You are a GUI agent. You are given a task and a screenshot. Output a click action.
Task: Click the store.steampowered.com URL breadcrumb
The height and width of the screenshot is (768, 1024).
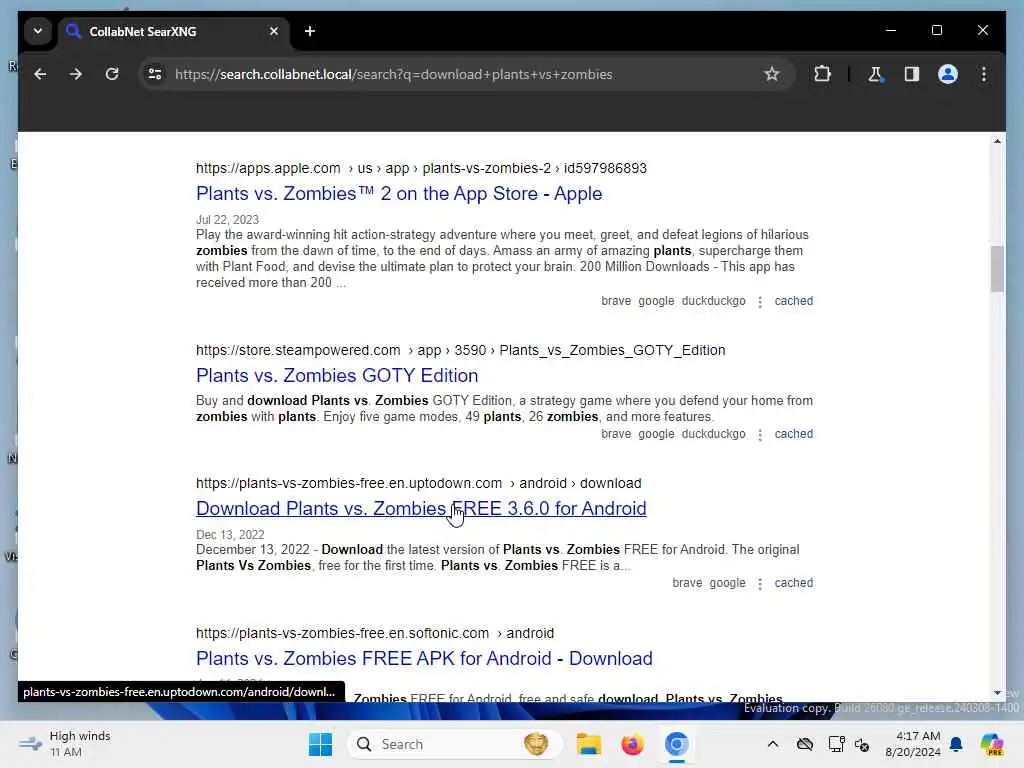click(460, 351)
